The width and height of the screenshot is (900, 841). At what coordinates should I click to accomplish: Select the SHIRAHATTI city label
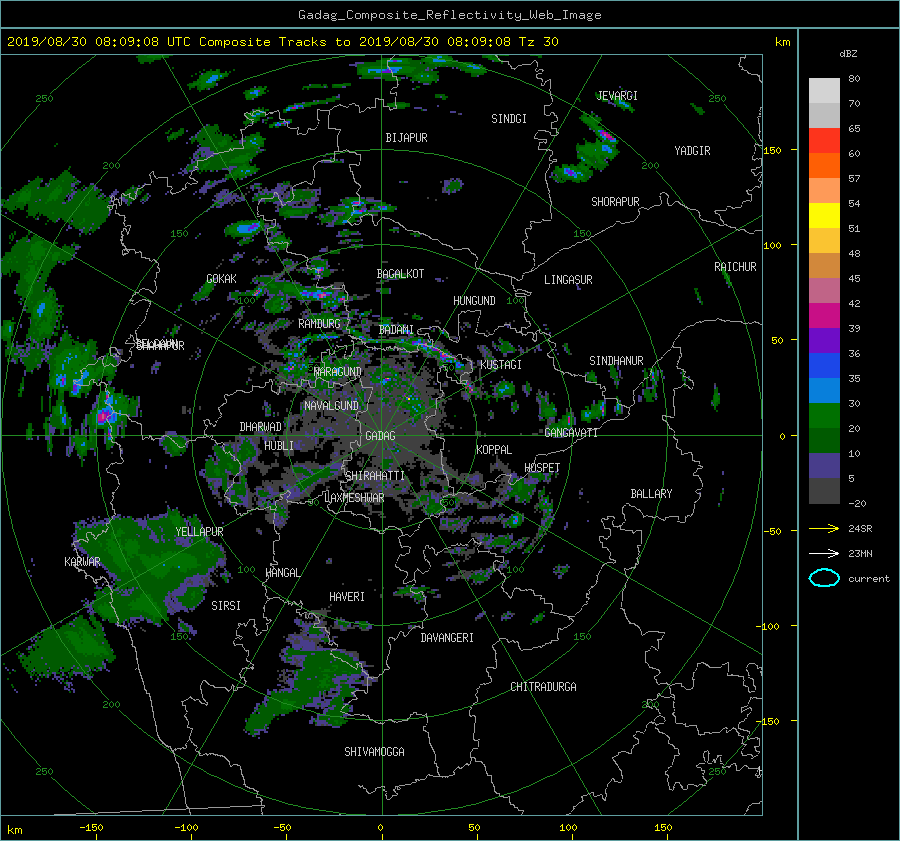375,476
